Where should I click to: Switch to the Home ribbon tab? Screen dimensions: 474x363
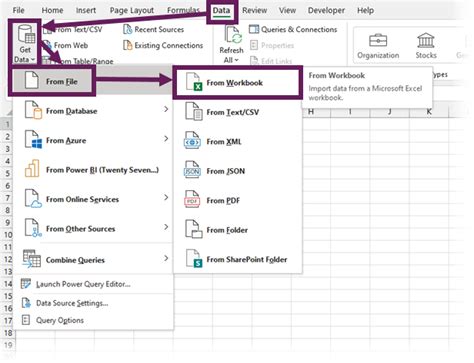click(x=52, y=10)
